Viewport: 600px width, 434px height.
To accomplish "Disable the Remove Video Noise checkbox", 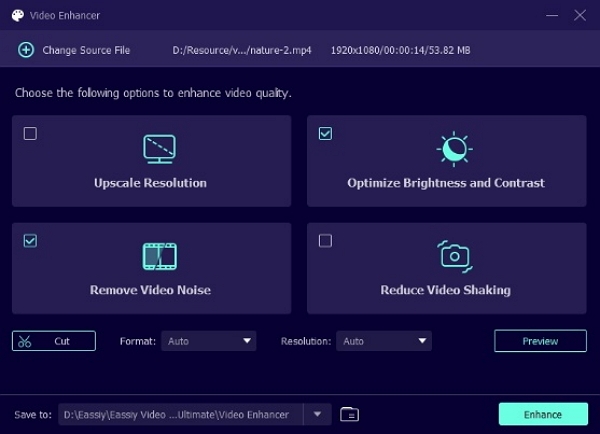I will pos(30,240).
